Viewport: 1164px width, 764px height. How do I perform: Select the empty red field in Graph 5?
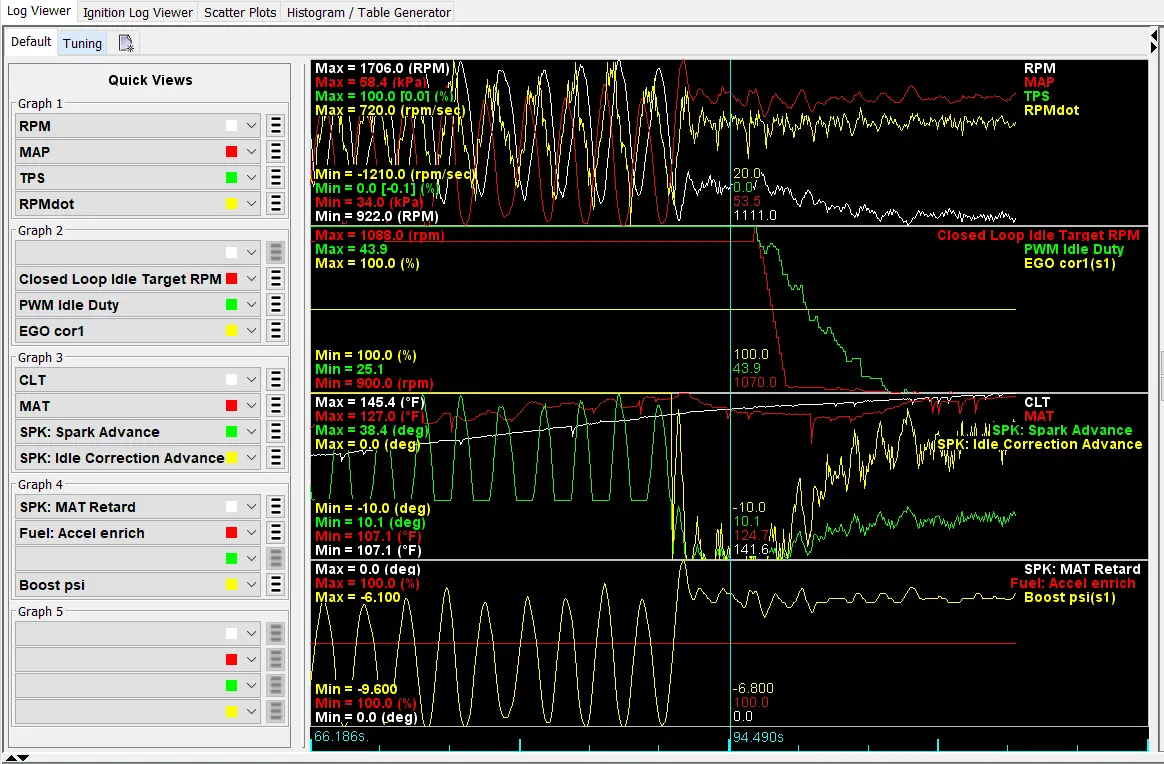point(137,659)
